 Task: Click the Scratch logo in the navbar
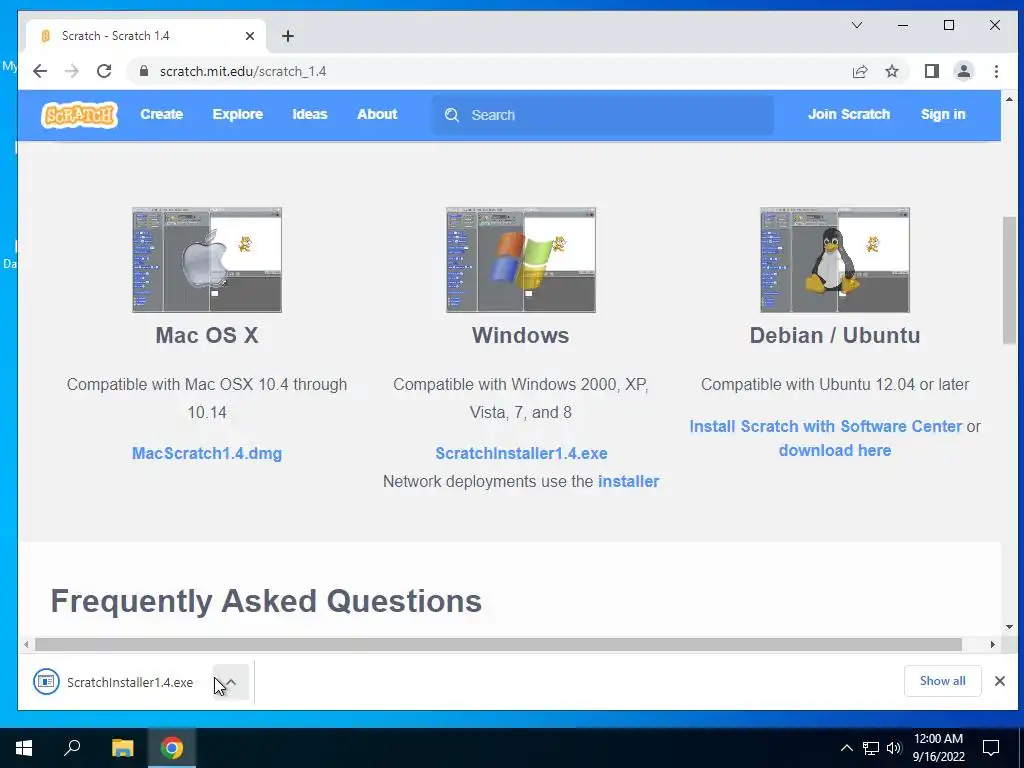point(79,115)
